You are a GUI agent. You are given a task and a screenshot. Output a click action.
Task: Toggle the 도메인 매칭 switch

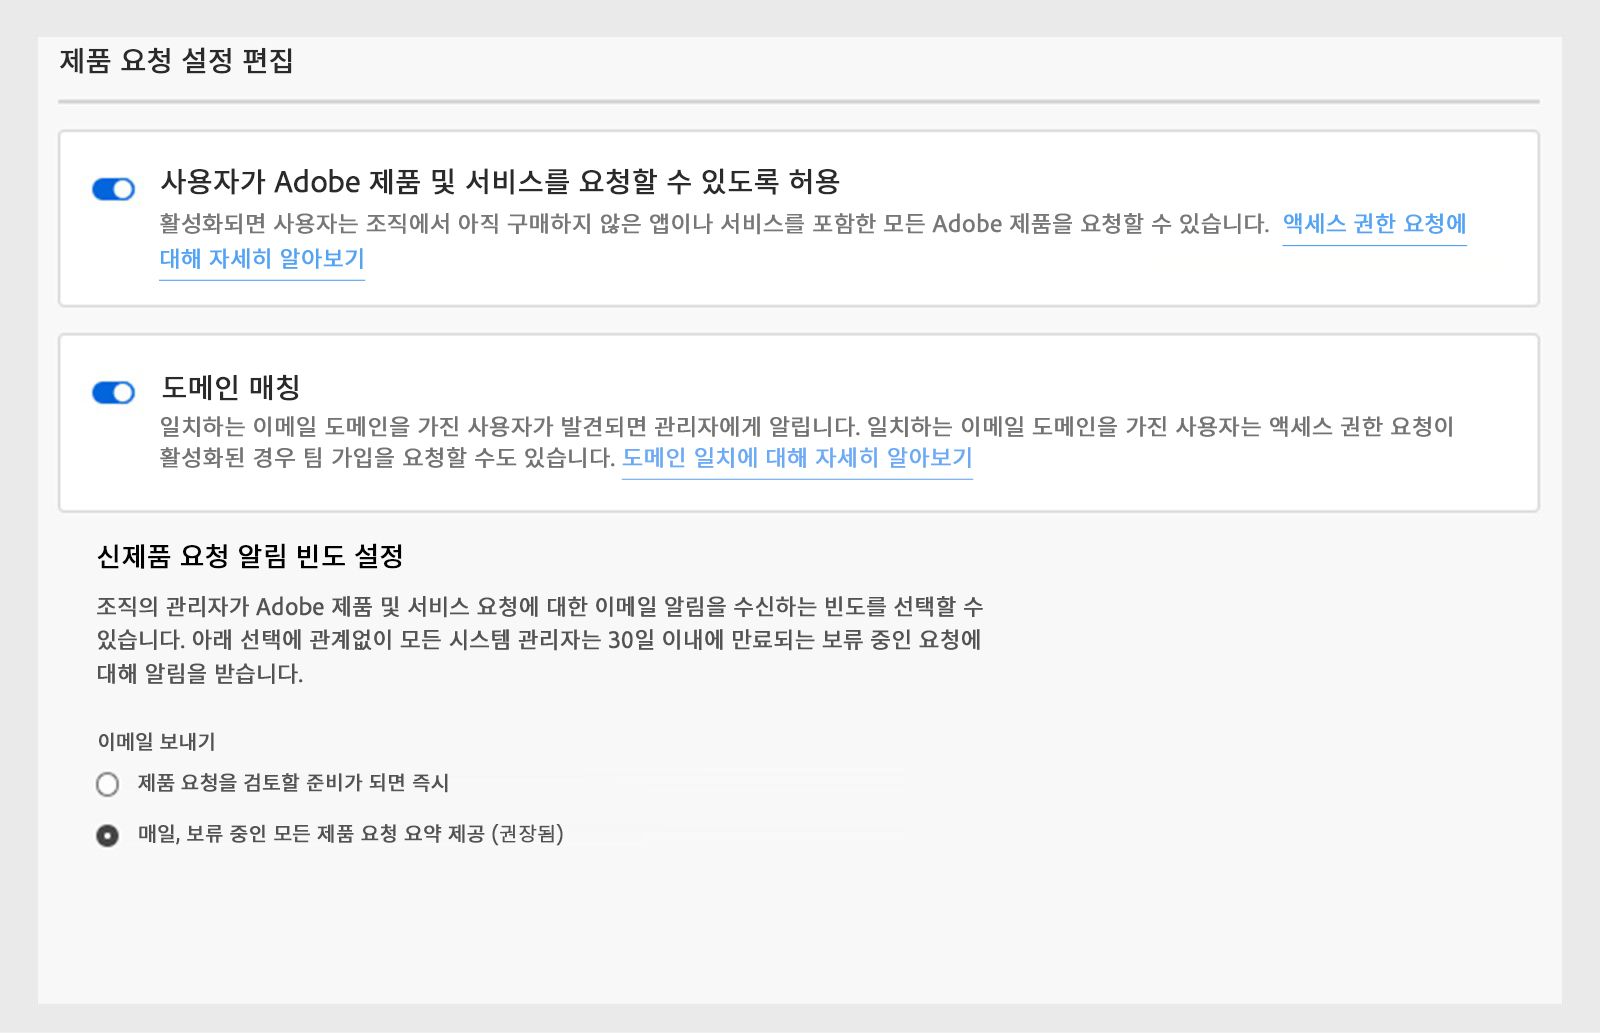113,392
